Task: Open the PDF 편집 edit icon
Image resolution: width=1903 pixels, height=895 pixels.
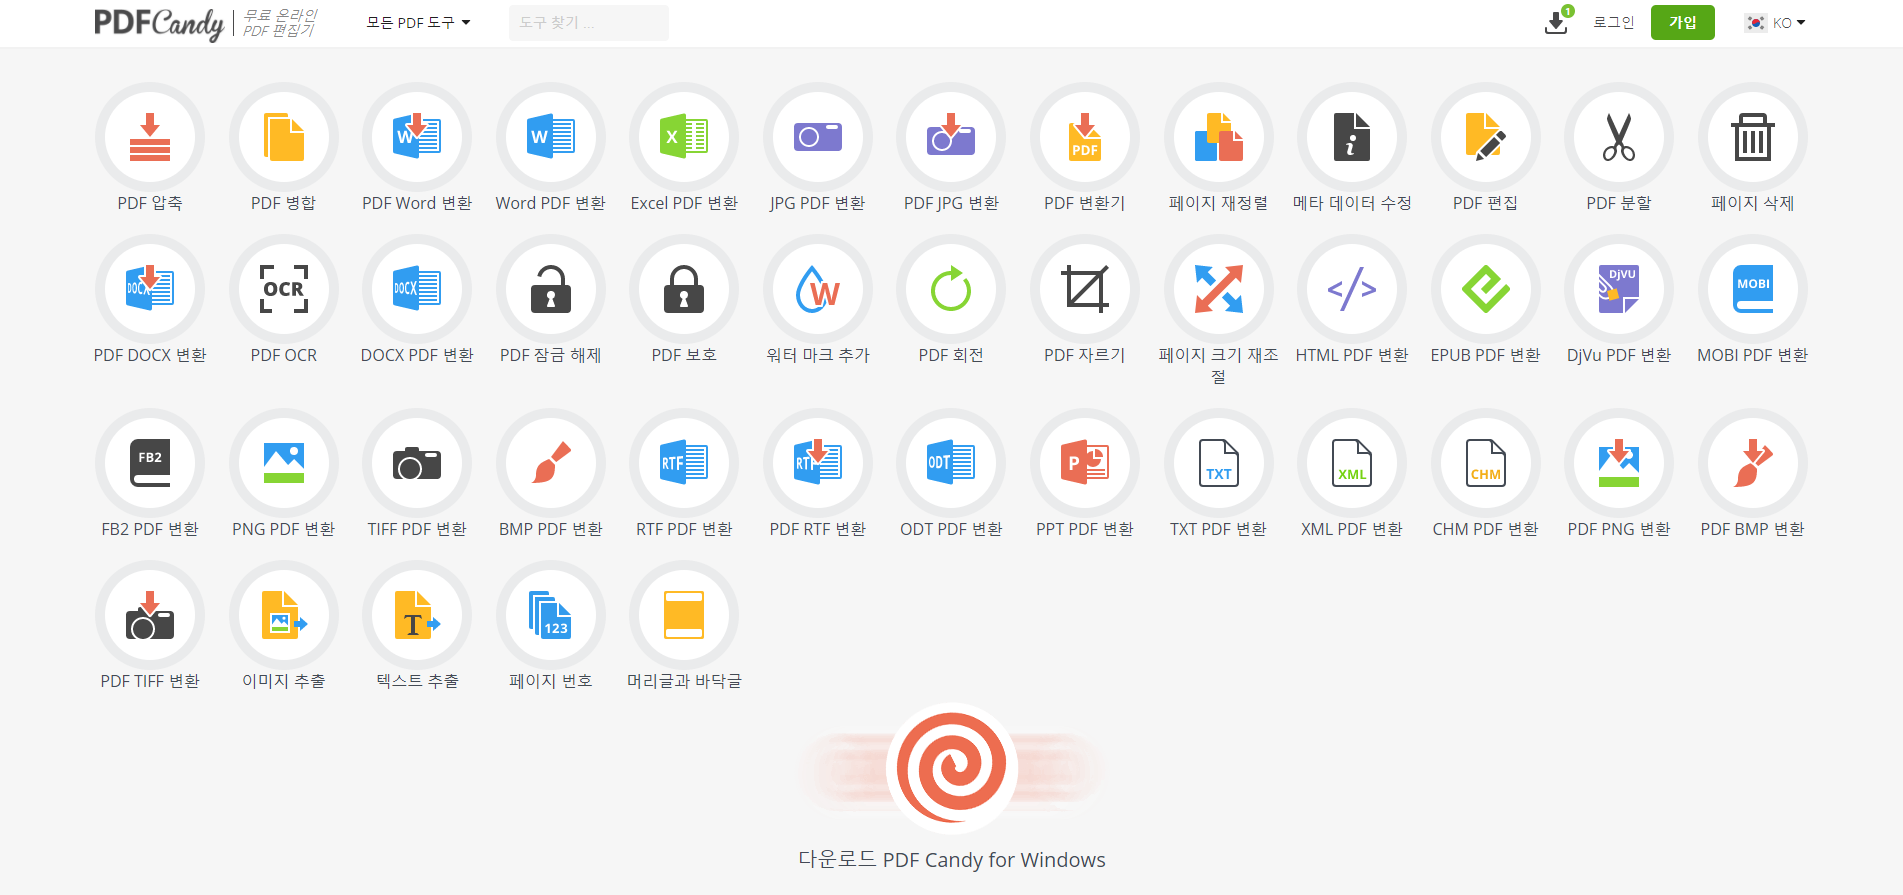Action: (x=1486, y=137)
